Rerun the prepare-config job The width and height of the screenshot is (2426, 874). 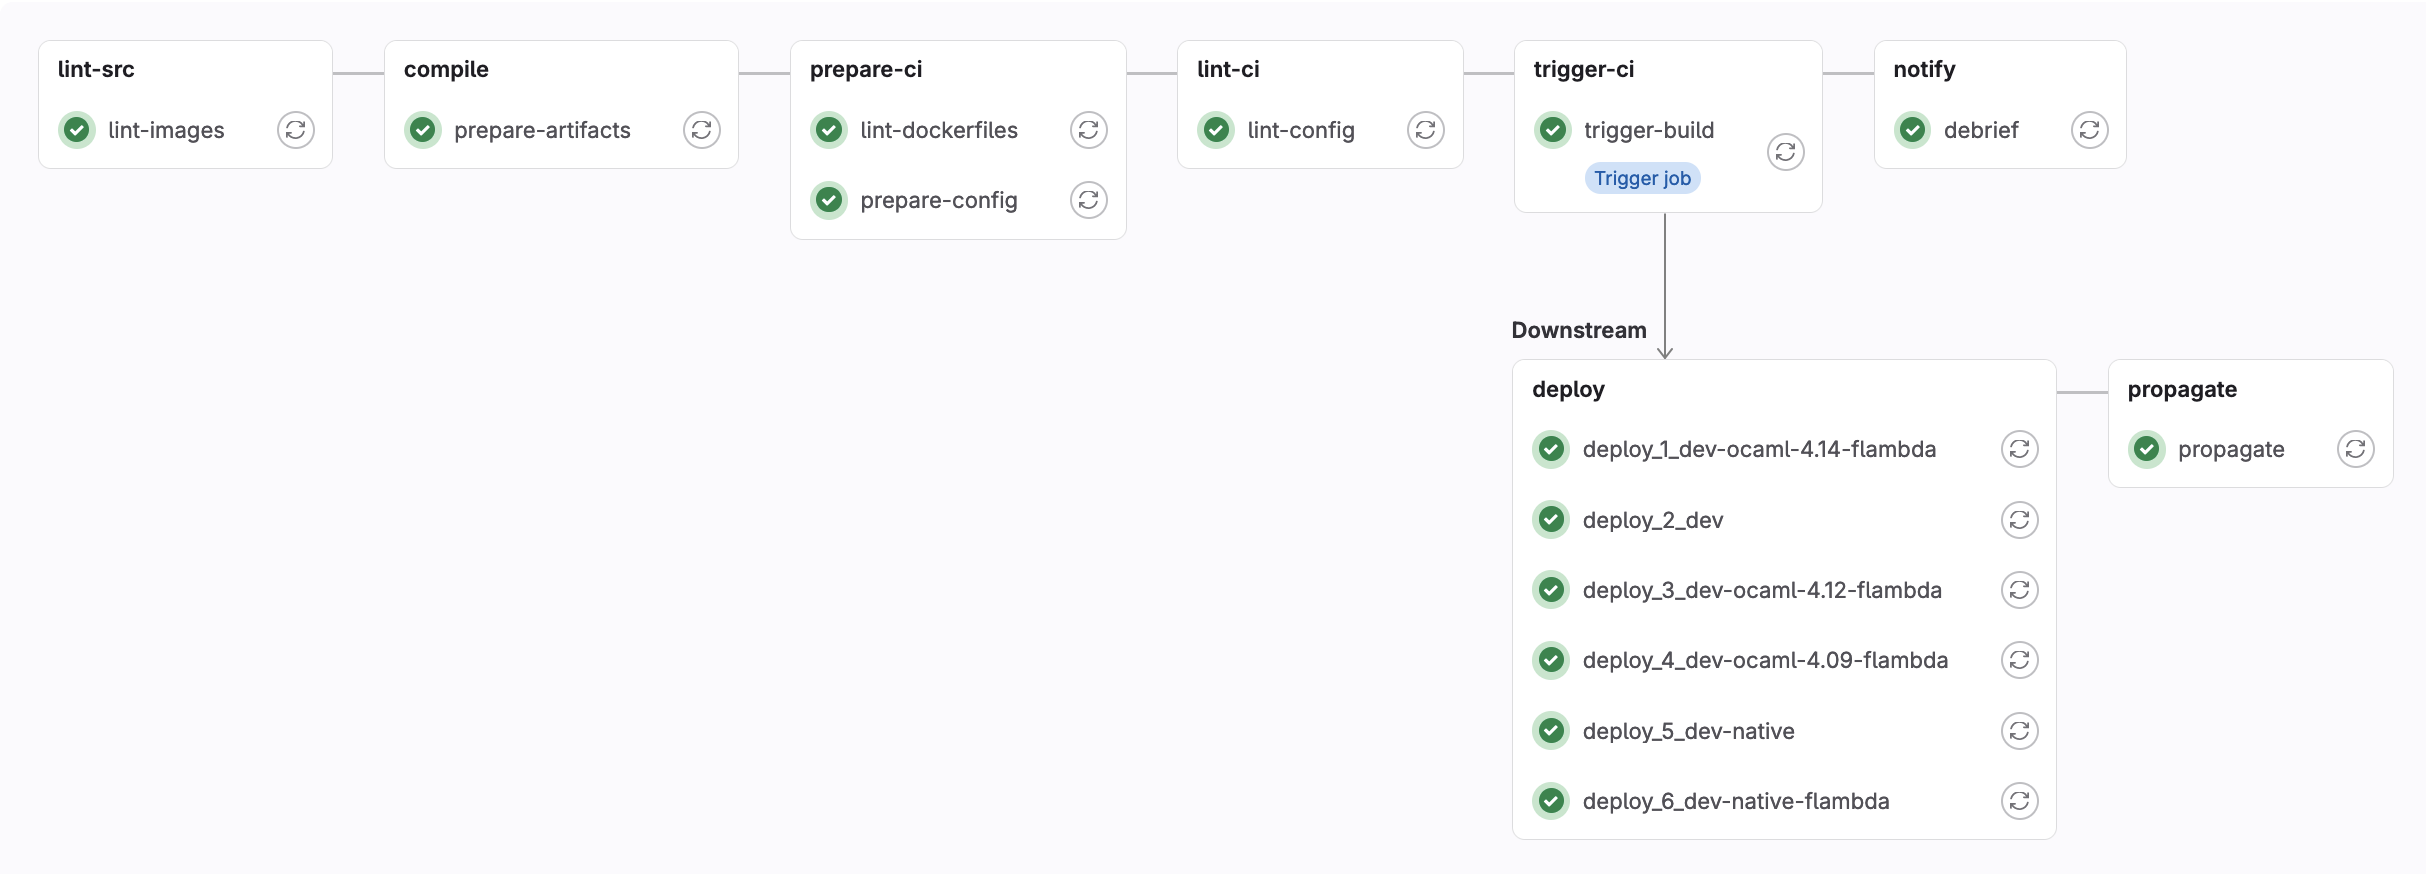click(1088, 200)
